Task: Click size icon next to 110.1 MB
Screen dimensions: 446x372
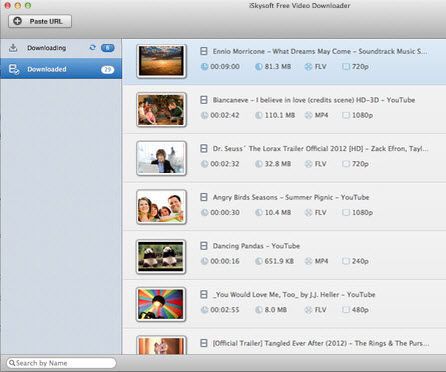Action: pos(259,115)
